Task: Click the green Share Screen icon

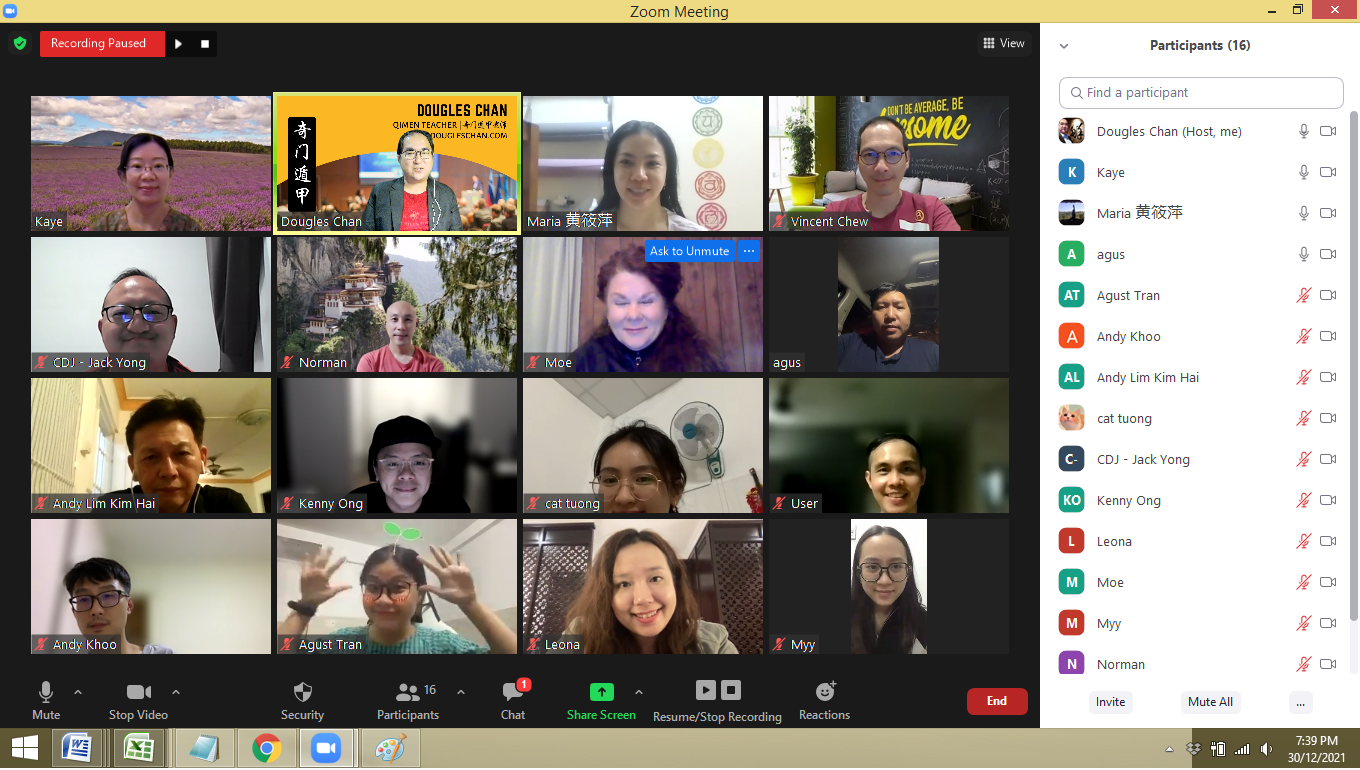Action: [601, 692]
